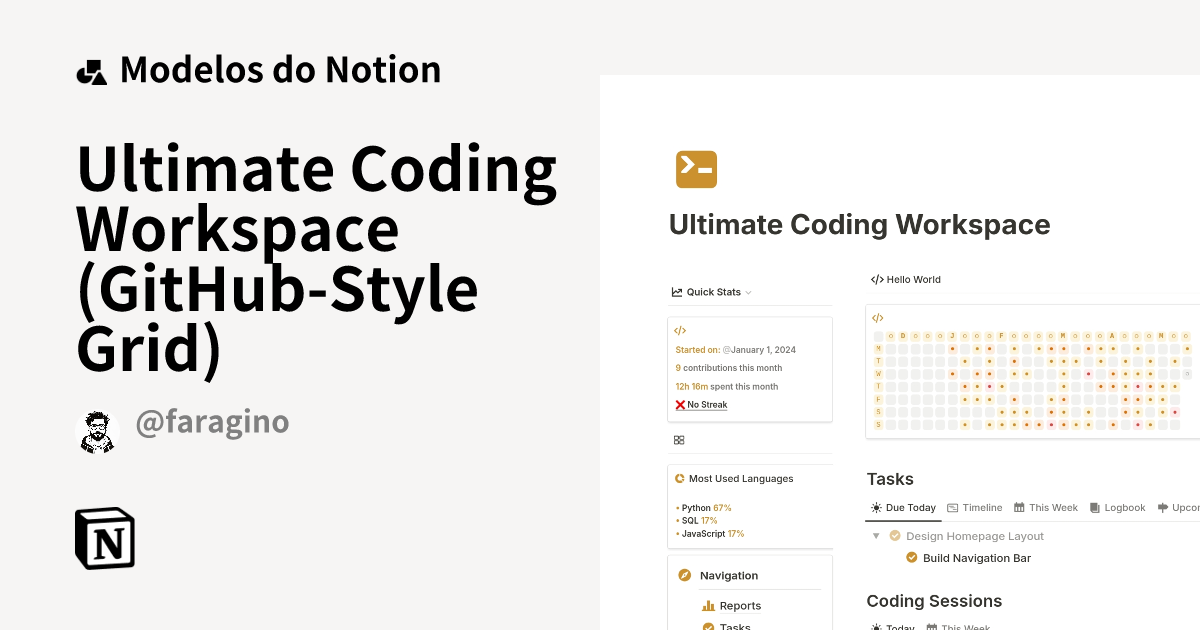
Task: Click the Reports link in Navigation
Action: 740,605
